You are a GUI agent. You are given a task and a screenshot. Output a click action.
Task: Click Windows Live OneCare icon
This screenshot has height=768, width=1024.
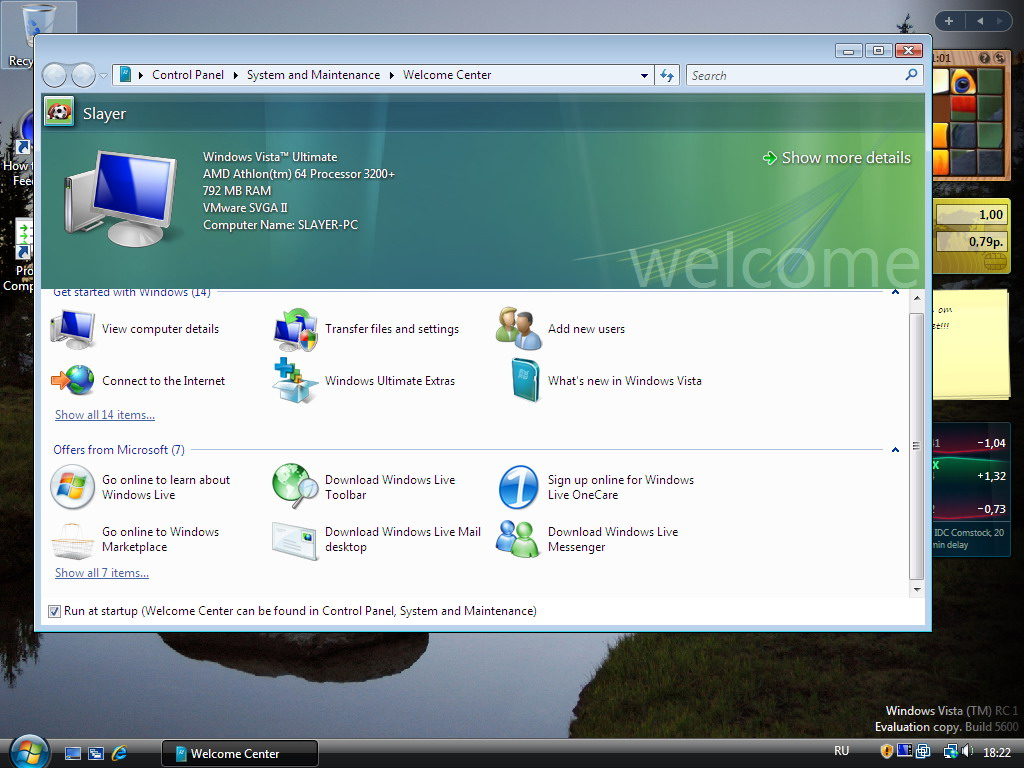point(519,487)
